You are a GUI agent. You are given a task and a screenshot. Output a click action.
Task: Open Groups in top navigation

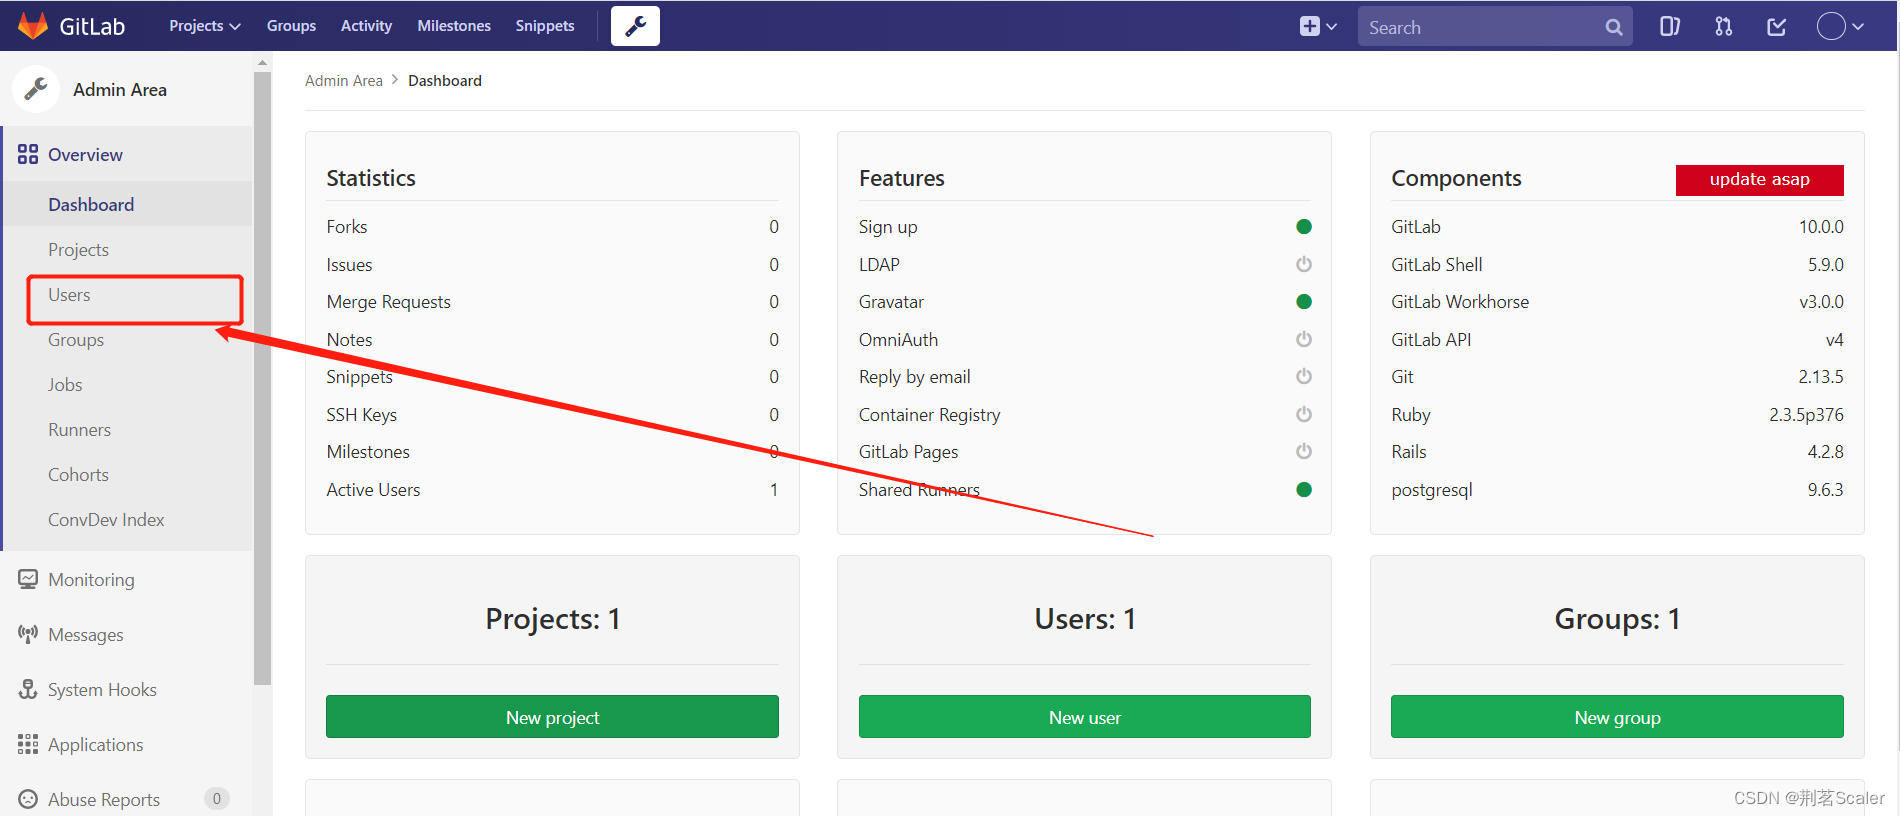point(291,26)
